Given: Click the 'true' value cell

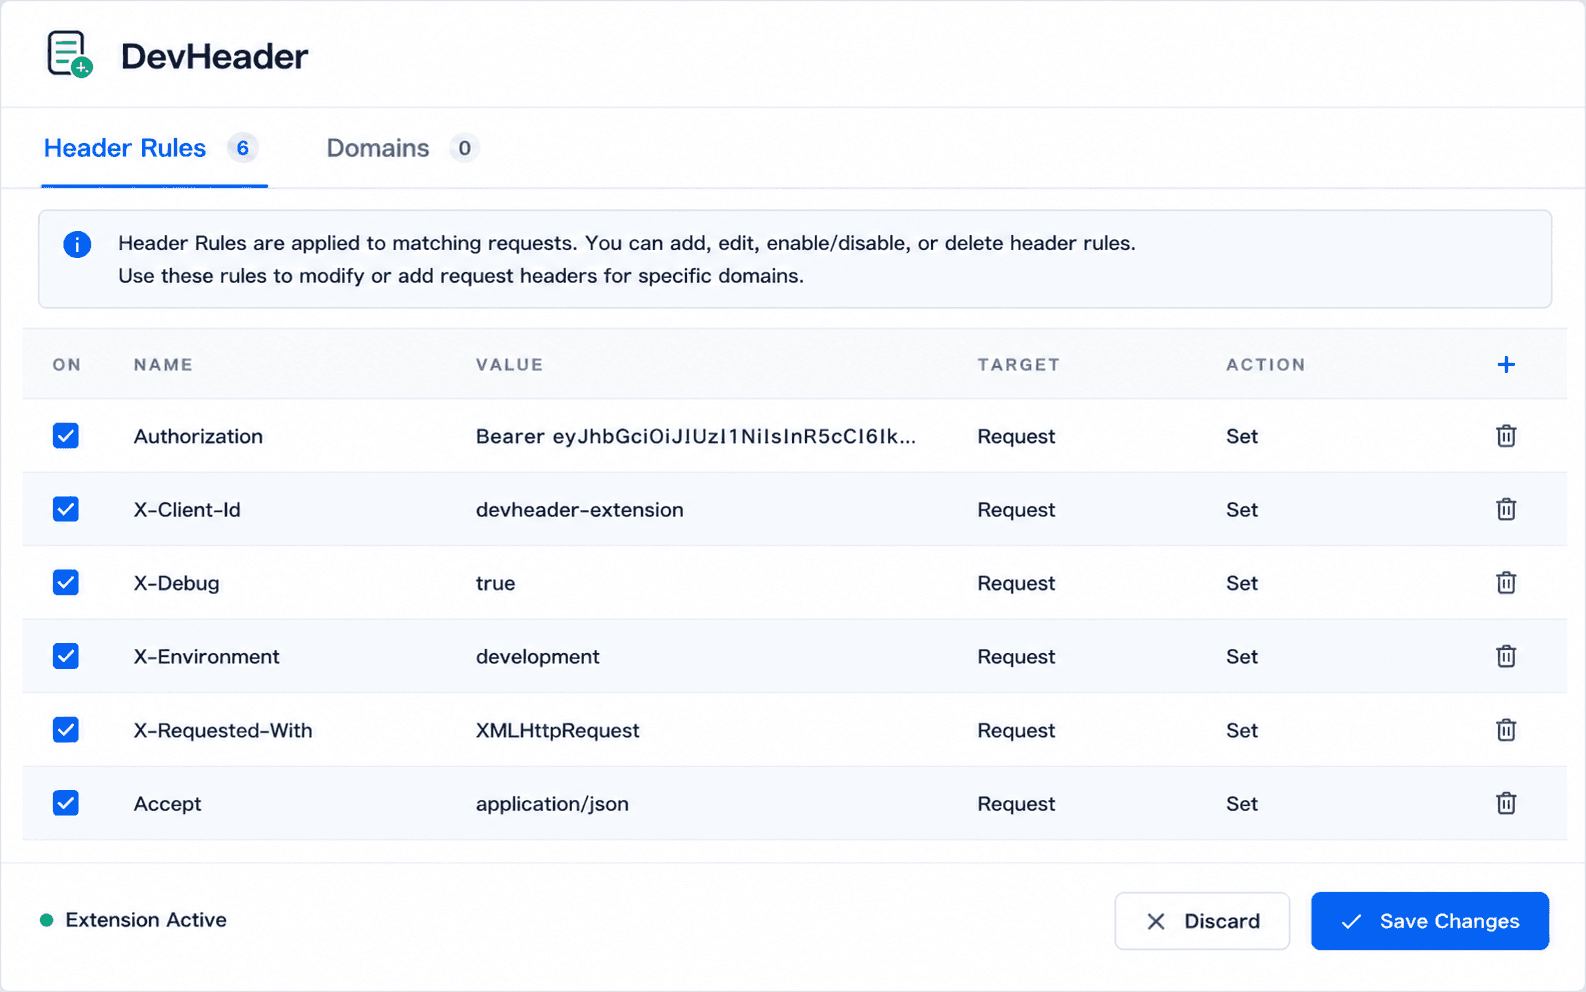Looking at the screenshot, I should pos(495,583).
